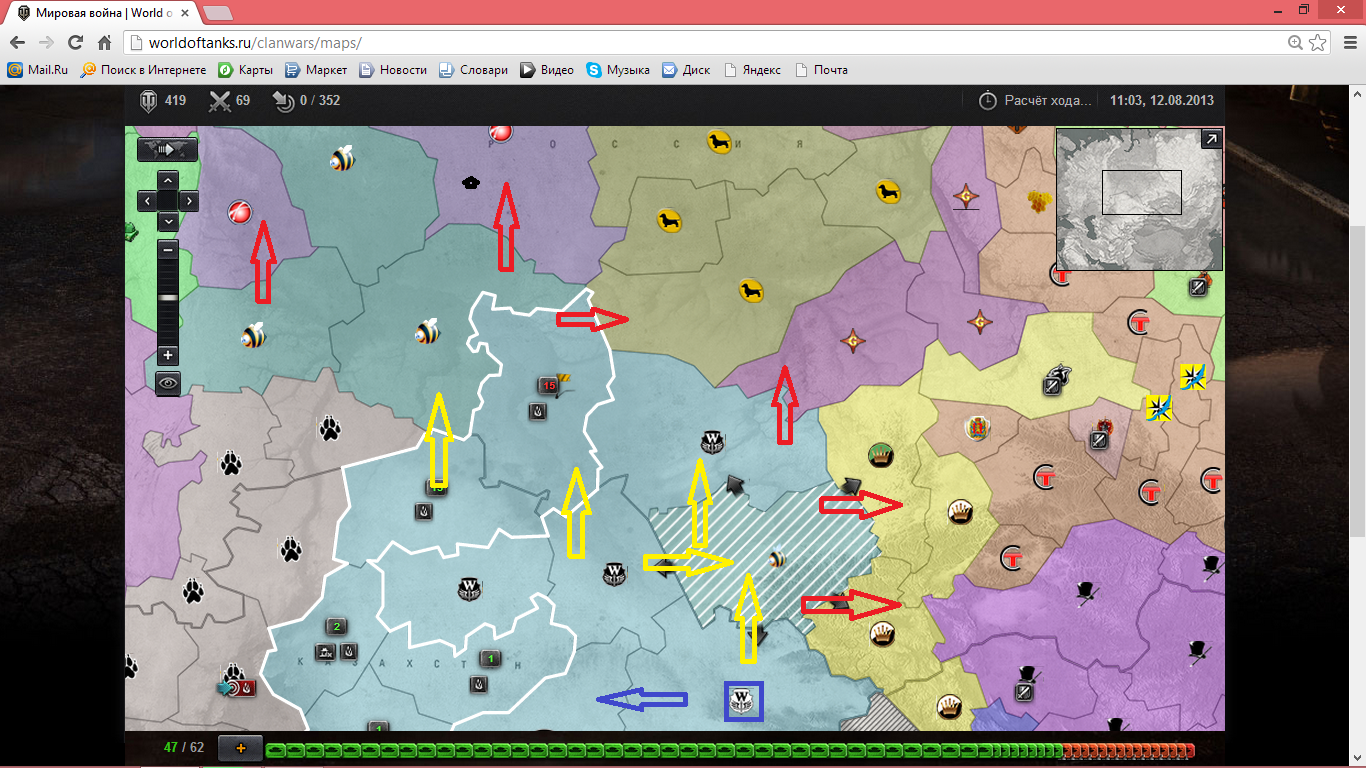Click the browser home icon
The height and width of the screenshot is (768, 1366).
click(x=104, y=43)
